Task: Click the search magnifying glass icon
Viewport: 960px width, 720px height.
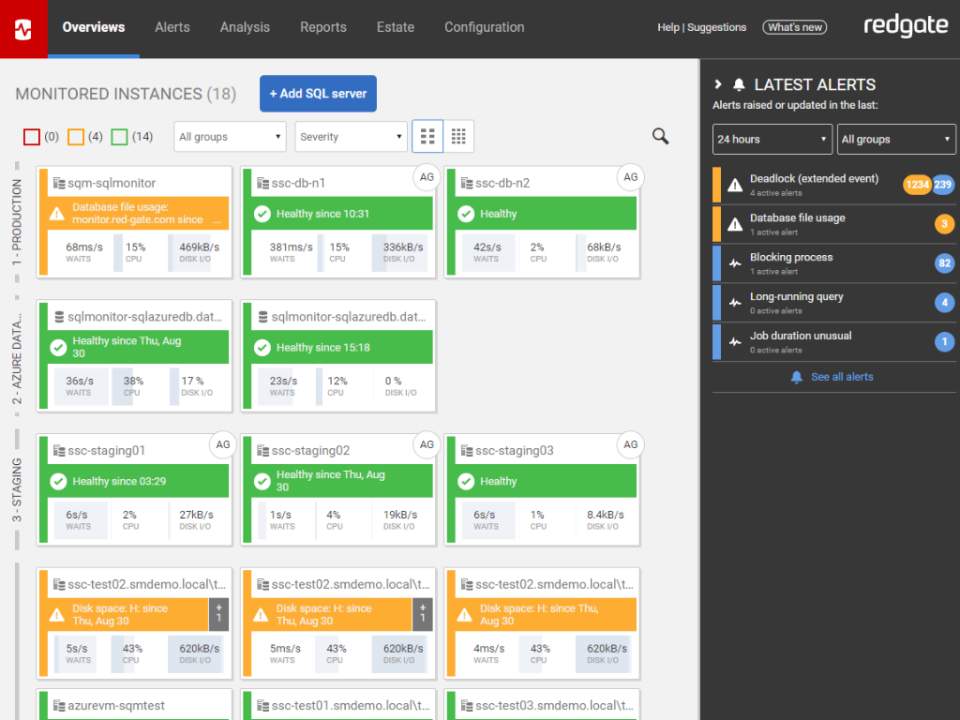Action: click(x=659, y=136)
